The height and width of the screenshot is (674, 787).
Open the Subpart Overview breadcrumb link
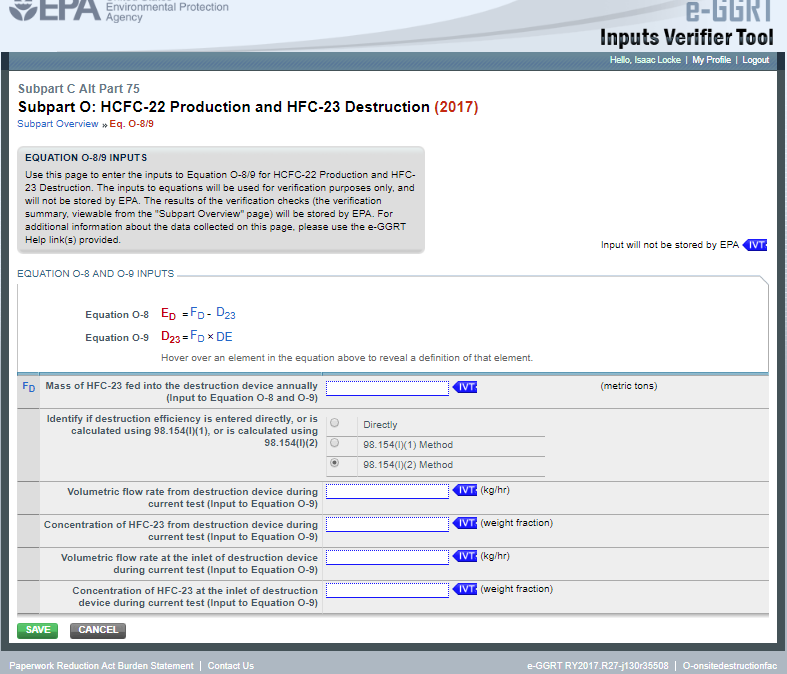58,124
